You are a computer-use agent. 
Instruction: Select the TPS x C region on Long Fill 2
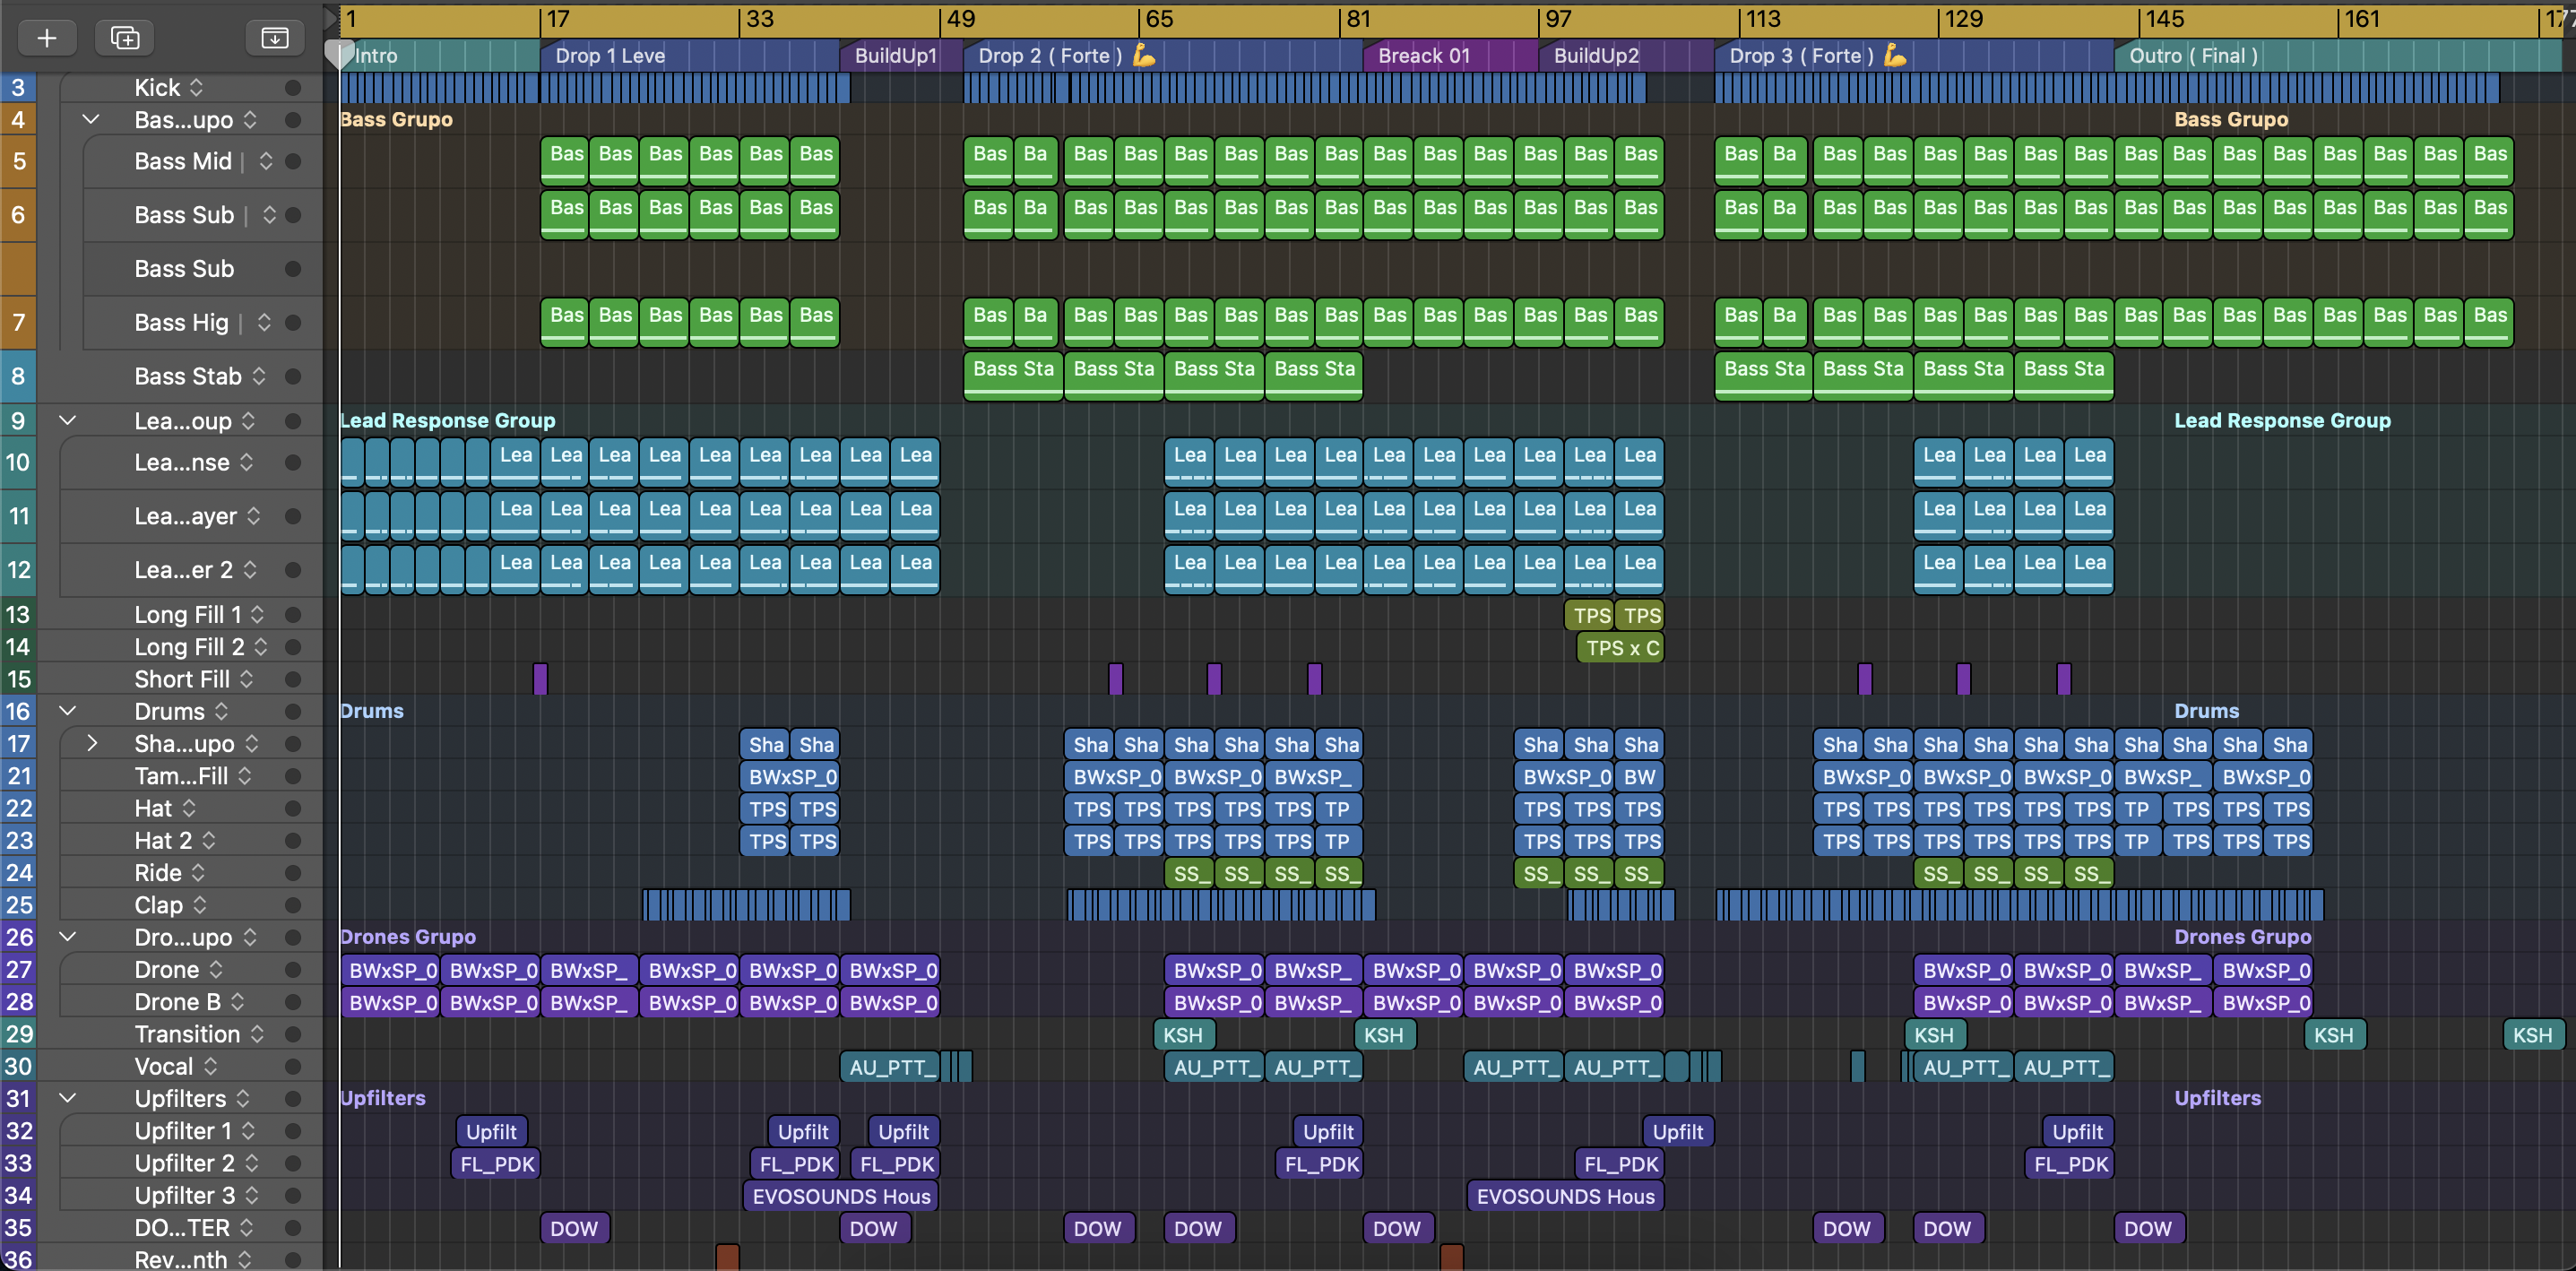[x=1621, y=648]
